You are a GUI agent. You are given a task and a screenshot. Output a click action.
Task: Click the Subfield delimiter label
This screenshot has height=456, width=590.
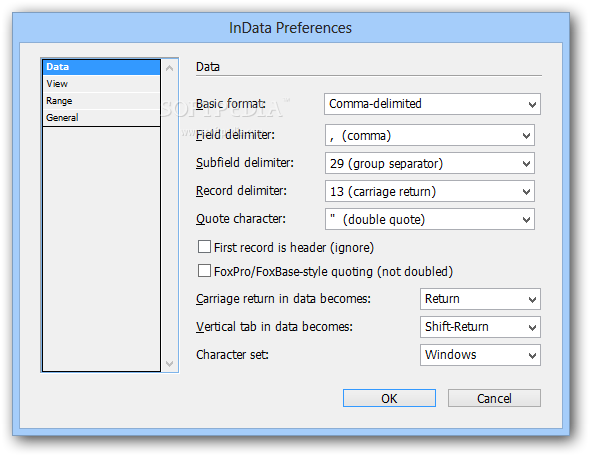(x=245, y=163)
